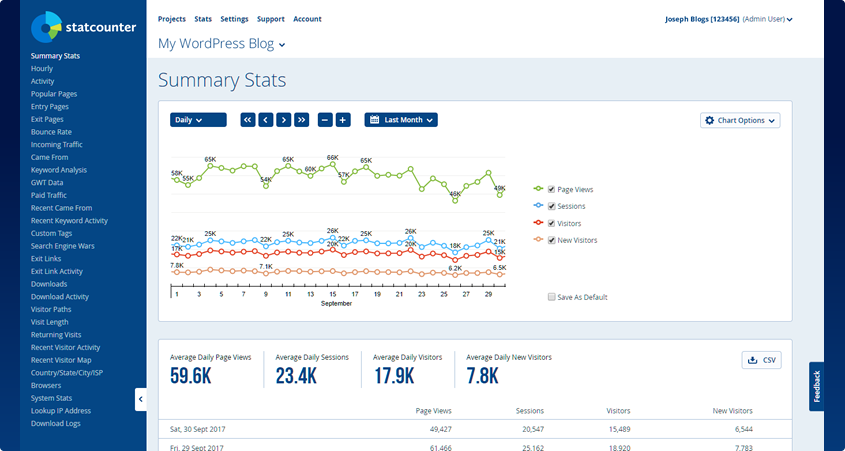Go to previous period with left arrow

[x=266, y=120]
